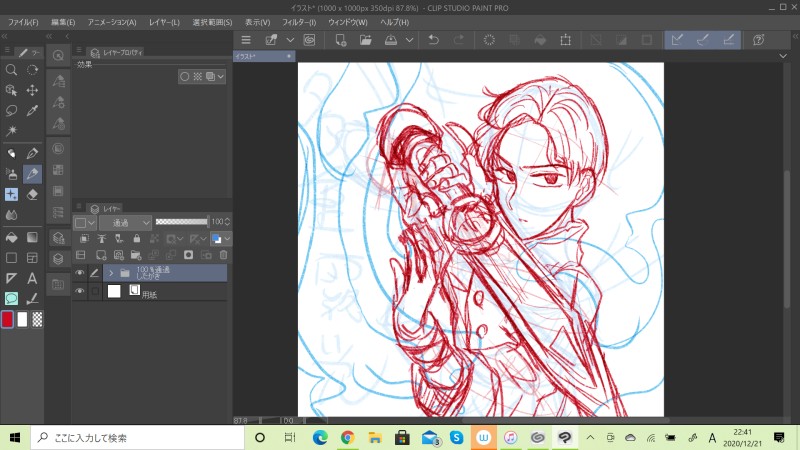This screenshot has height=450, width=800.
Task: Toggle the Tone effect dotted icon
Action: click(x=197, y=77)
